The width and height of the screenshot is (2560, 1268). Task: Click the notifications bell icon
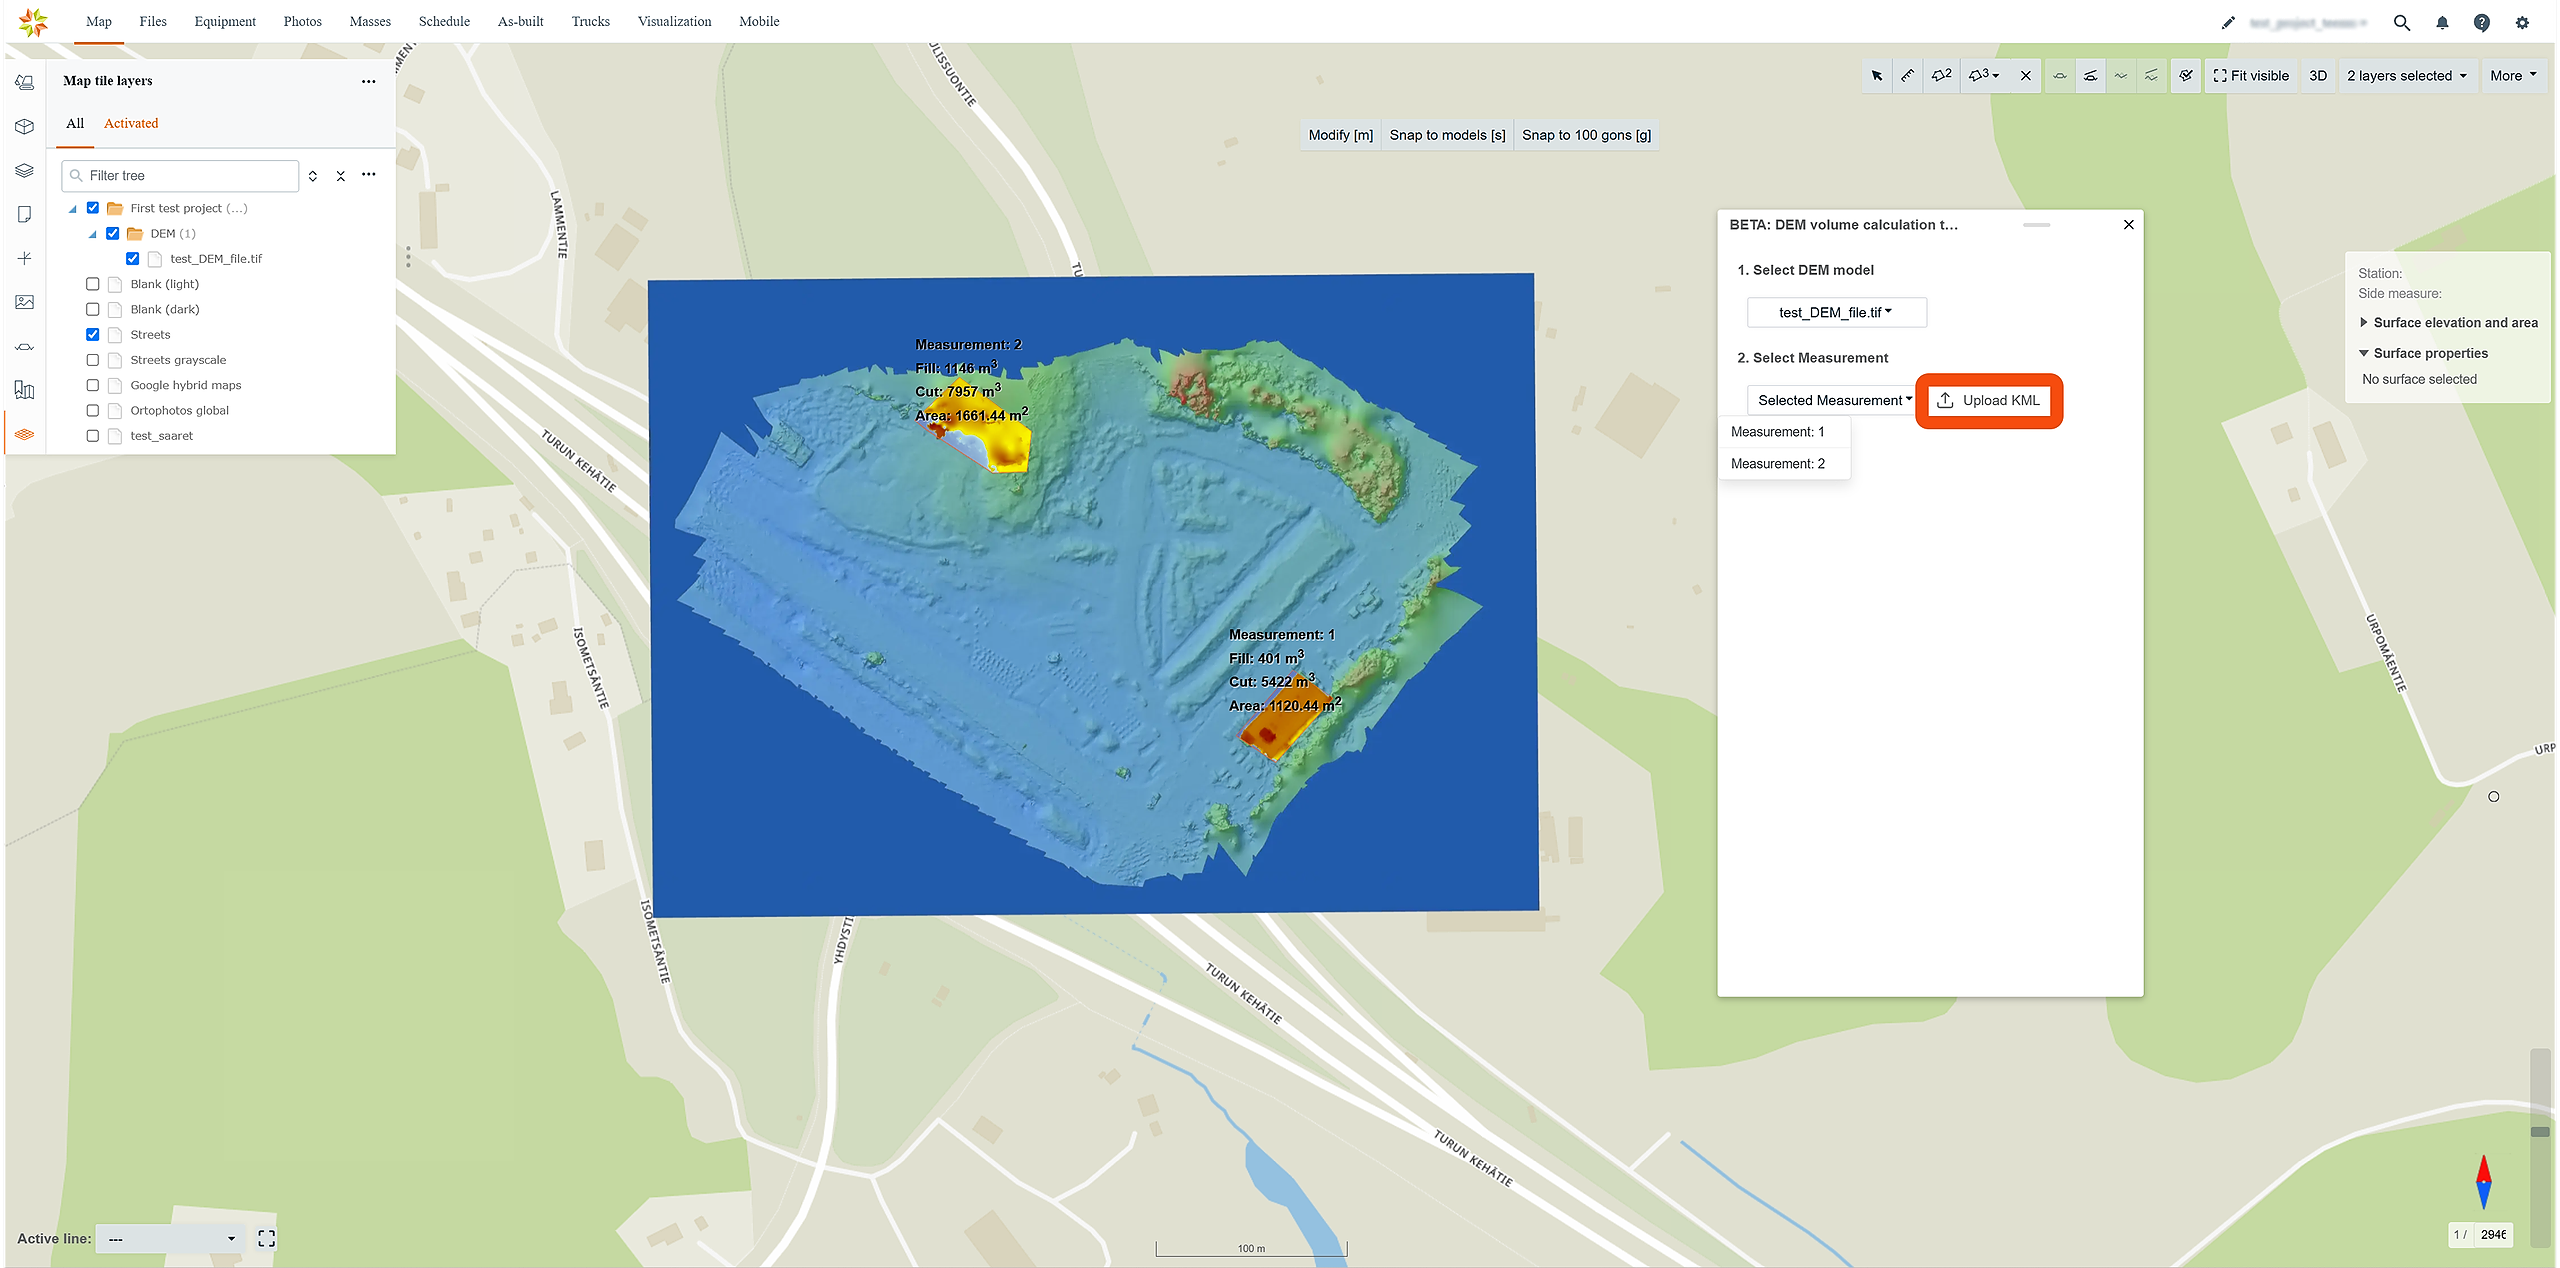[x=2442, y=22]
